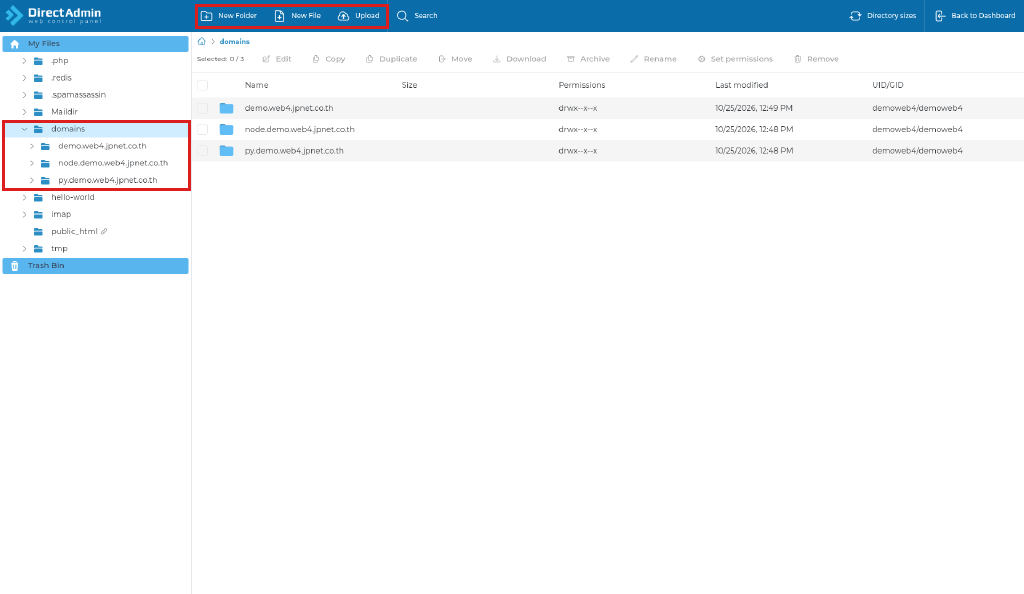Expand the .spamassassin folder chevron
Image resolution: width=1024 pixels, height=594 pixels.
[24, 95]
